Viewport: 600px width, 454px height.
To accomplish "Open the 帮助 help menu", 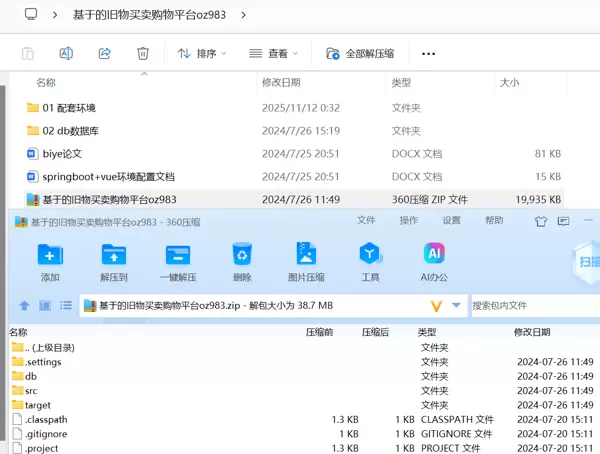I will click(495, 220).
